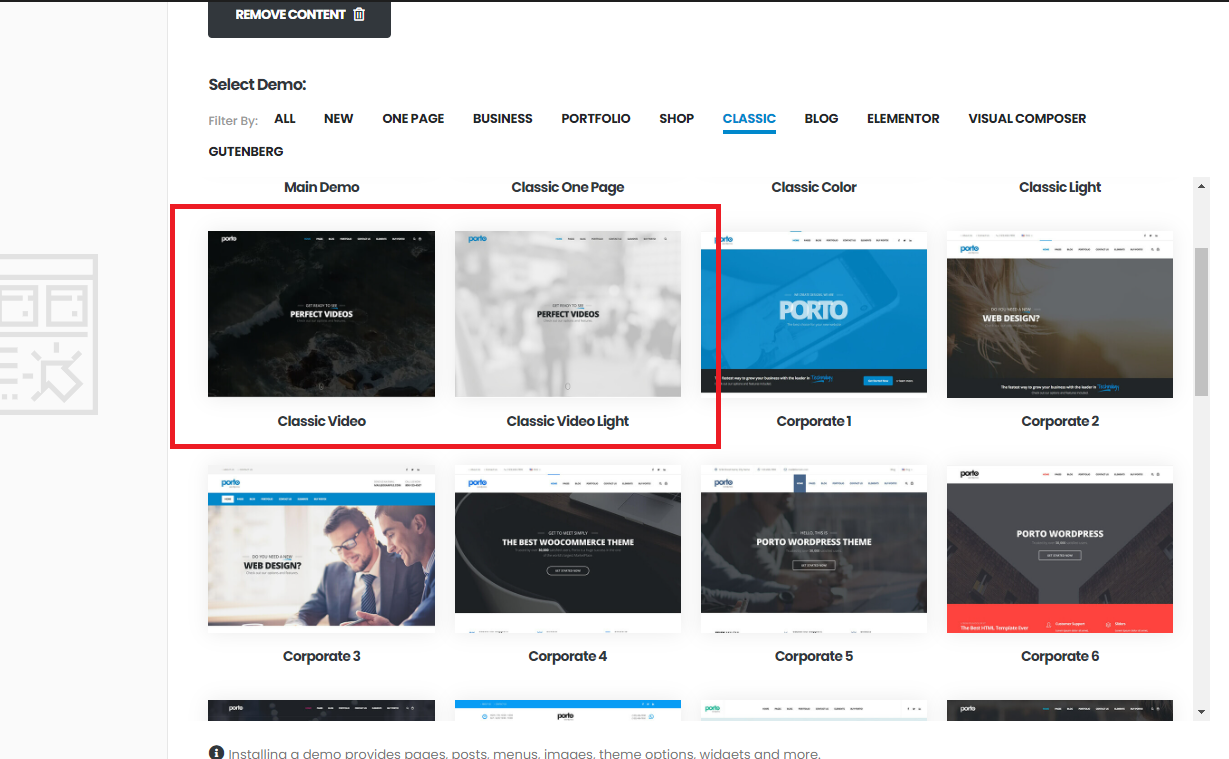The image size is (1229, 759).
Task: Open the Corporate 2 demo thumbnail
Action: point(1060,314)
